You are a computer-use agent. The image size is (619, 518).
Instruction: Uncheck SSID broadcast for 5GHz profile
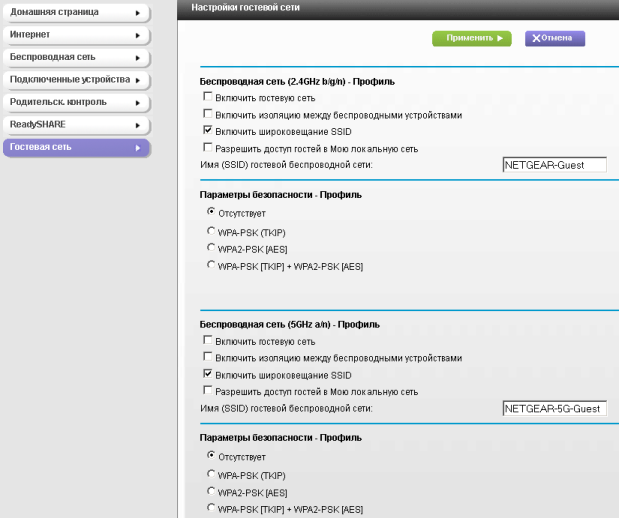(x=208, y=373)
